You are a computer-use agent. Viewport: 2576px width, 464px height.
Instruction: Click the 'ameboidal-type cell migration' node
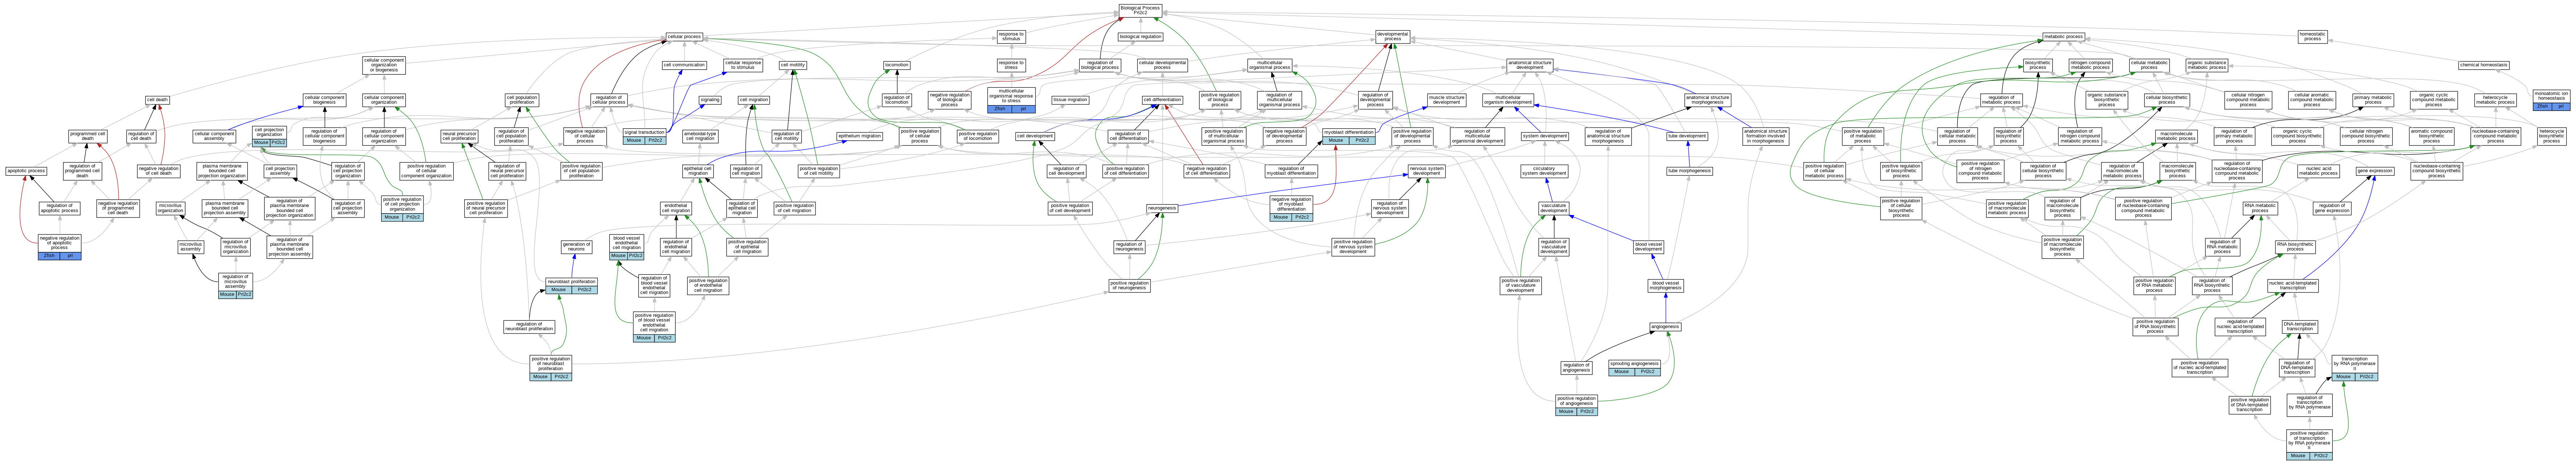click(x=700, y=136)
